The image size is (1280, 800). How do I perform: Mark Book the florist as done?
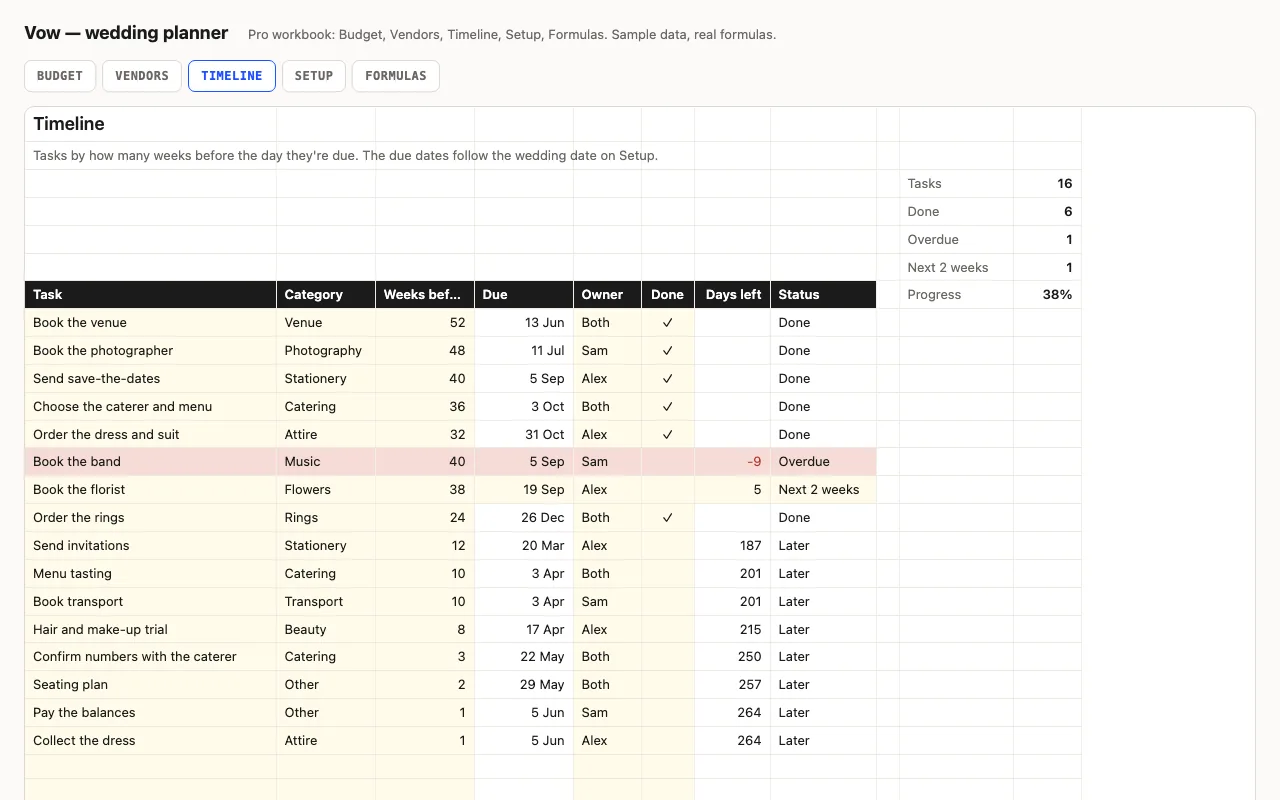tap(668, 490)
